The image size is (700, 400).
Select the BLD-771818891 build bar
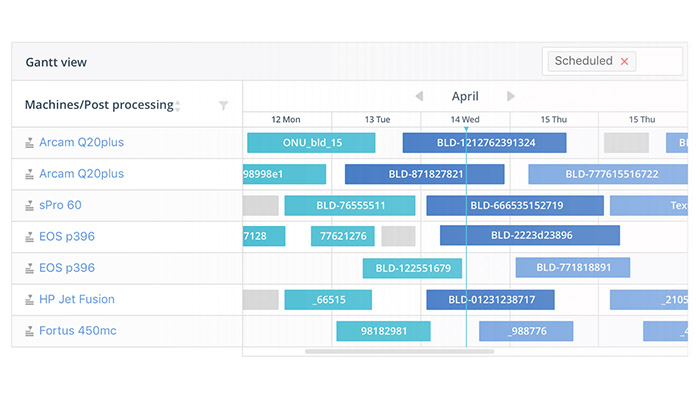tap(573, 267)
